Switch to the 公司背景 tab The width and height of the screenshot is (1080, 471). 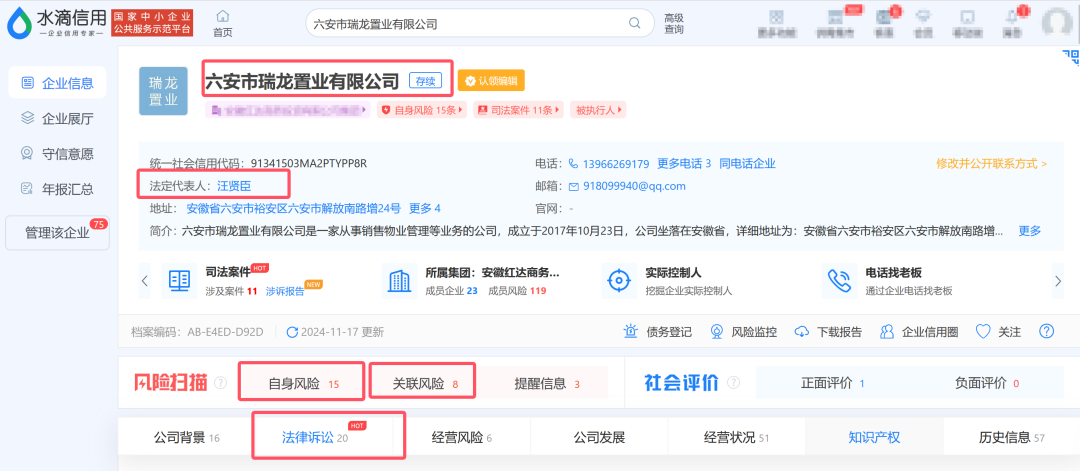[x=186, y=437]
